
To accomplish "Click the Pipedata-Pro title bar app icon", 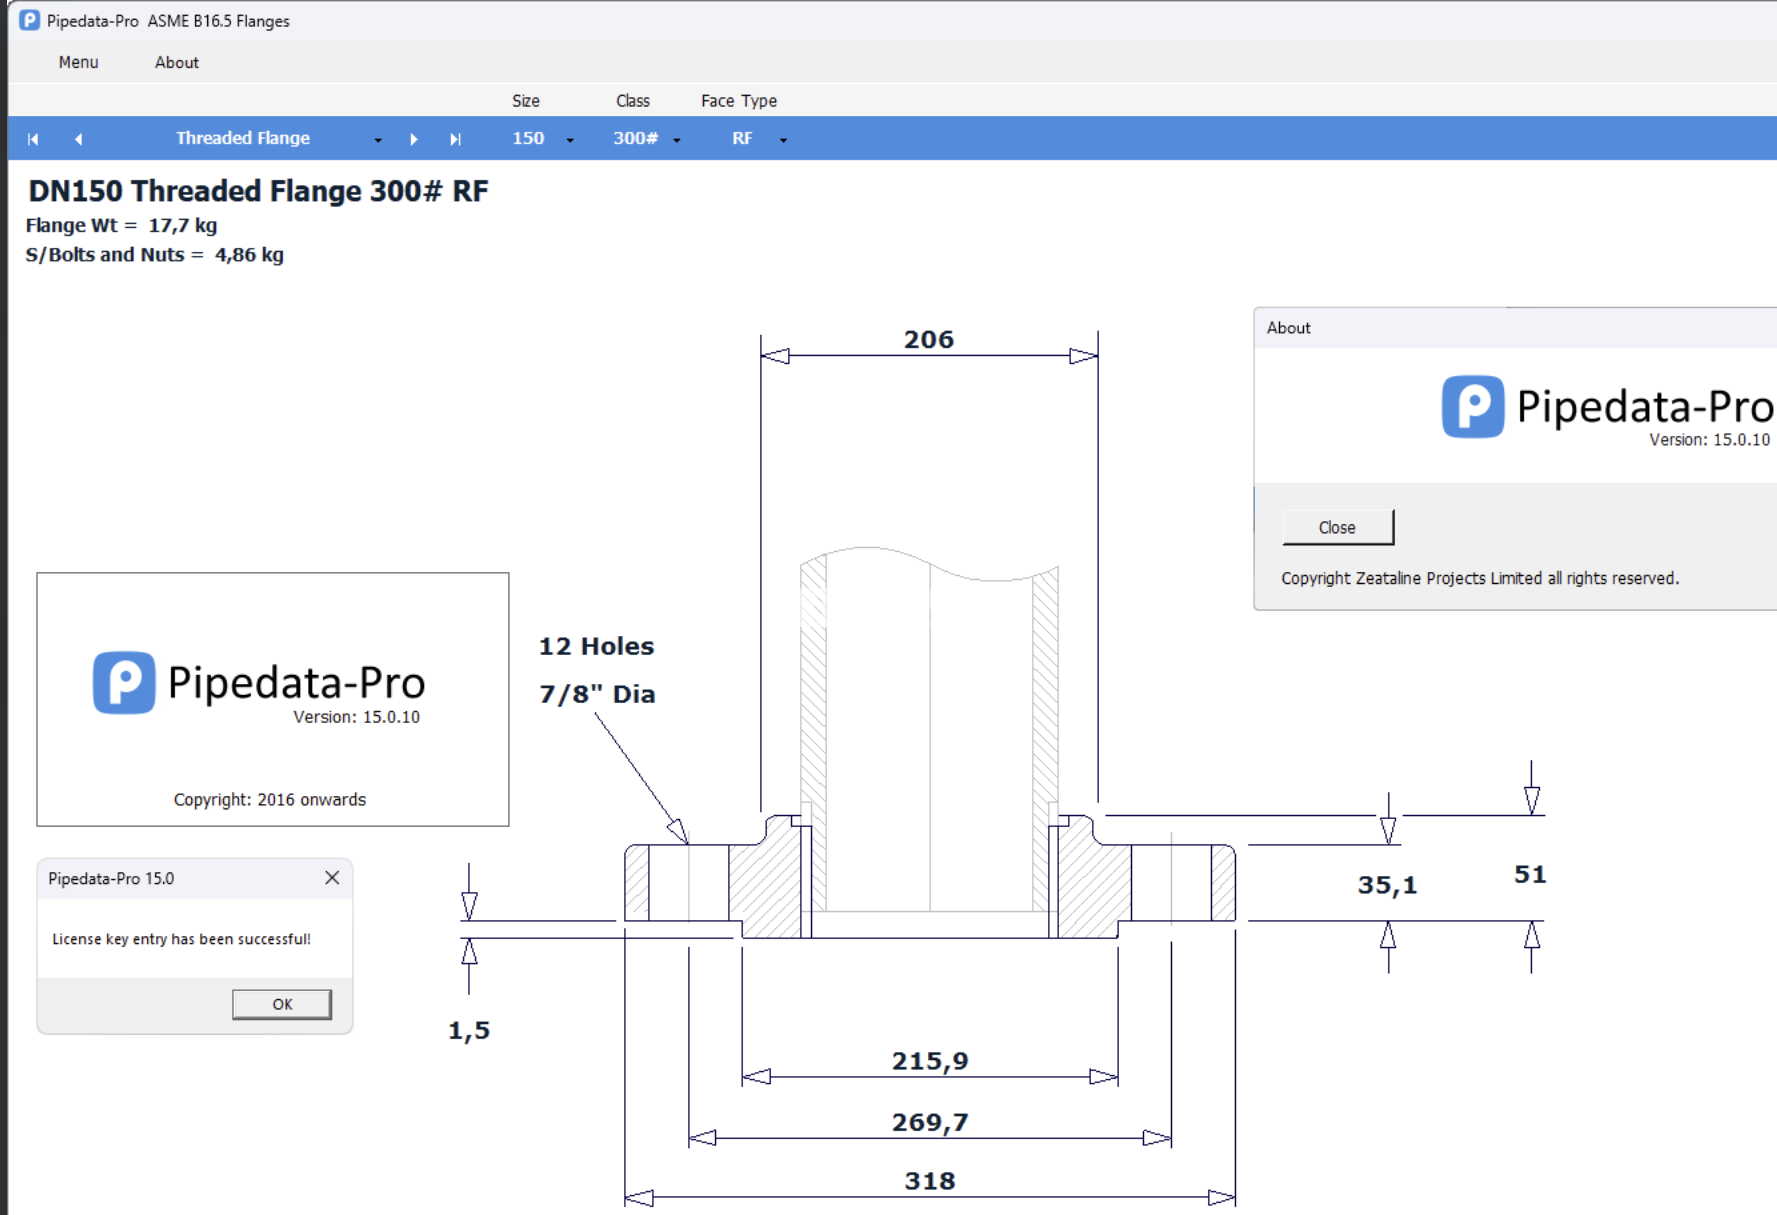I will [29, 20].
